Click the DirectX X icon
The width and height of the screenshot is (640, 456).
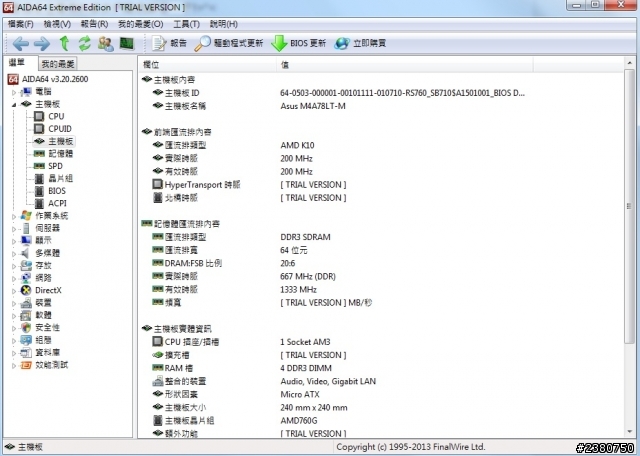click(x=26, y=290)
